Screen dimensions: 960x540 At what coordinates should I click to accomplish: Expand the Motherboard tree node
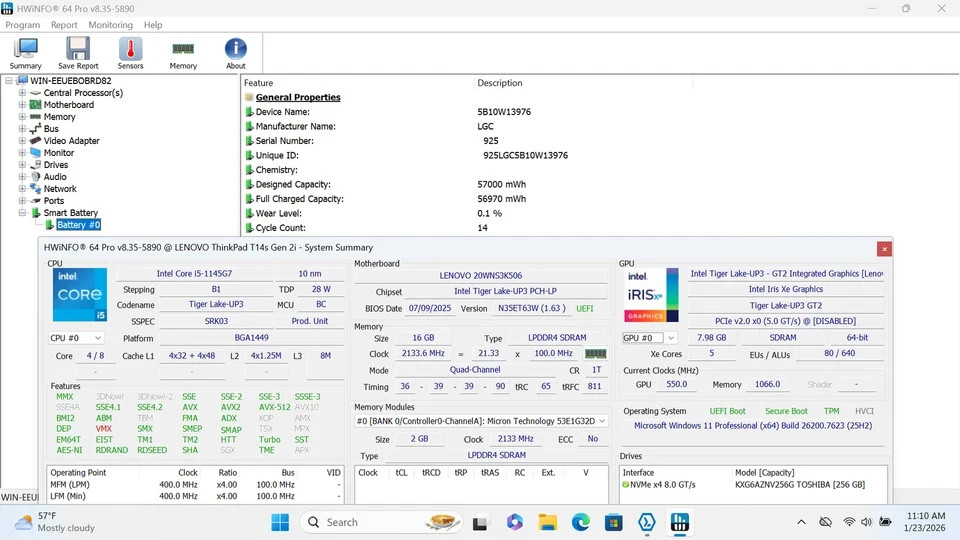(x=22, y=105)
